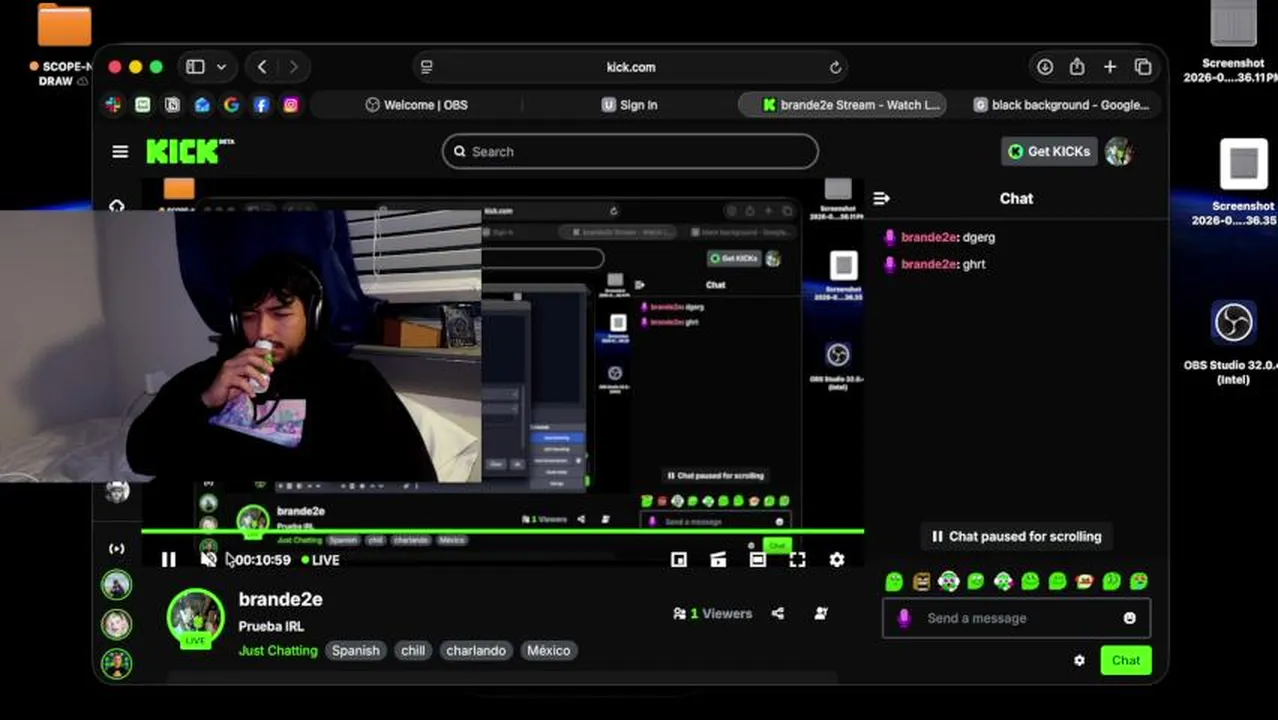The image size is (1278, 720).
Task: Show Safari tab overview
Action: [1143, 67]
